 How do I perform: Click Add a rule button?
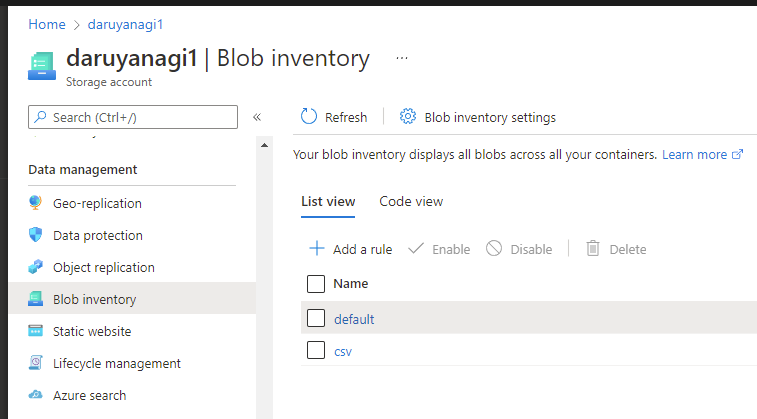(x=350, y=249)
